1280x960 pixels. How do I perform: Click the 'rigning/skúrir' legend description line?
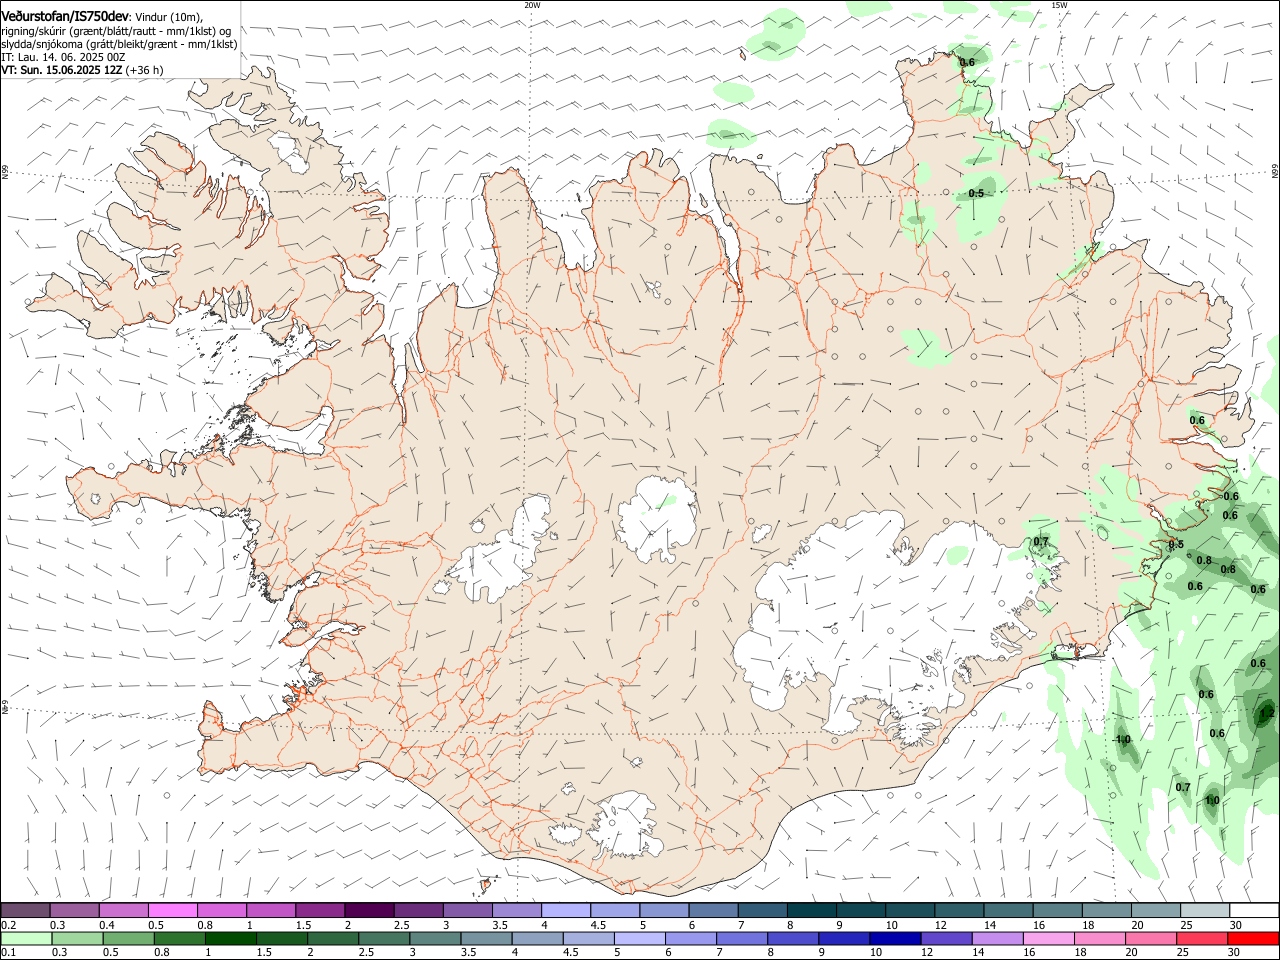[117, 31]
